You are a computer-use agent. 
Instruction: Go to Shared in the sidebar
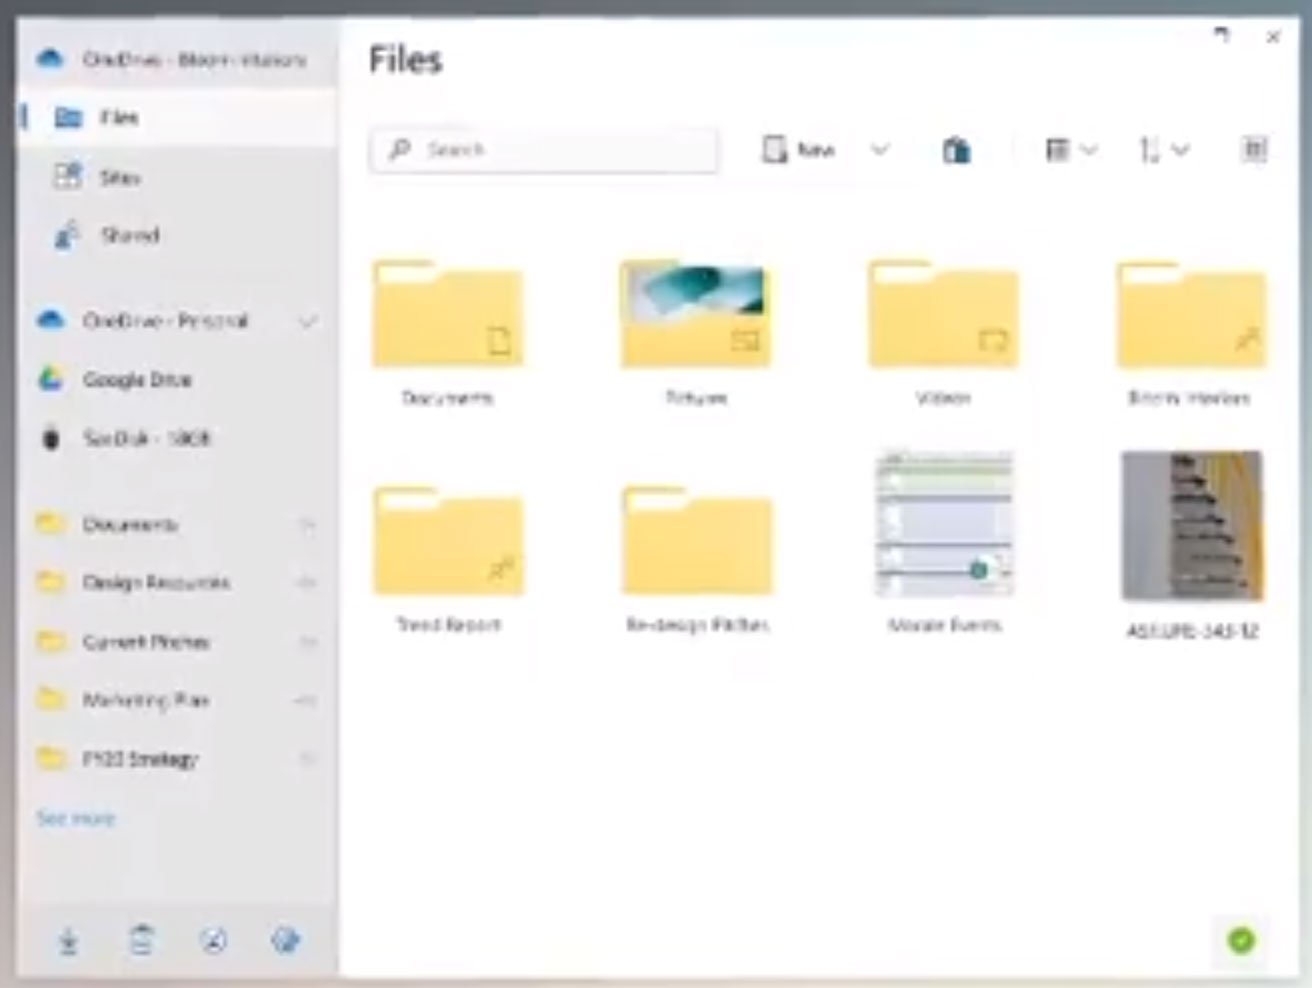pyautogui.click(x=129, y=236)
